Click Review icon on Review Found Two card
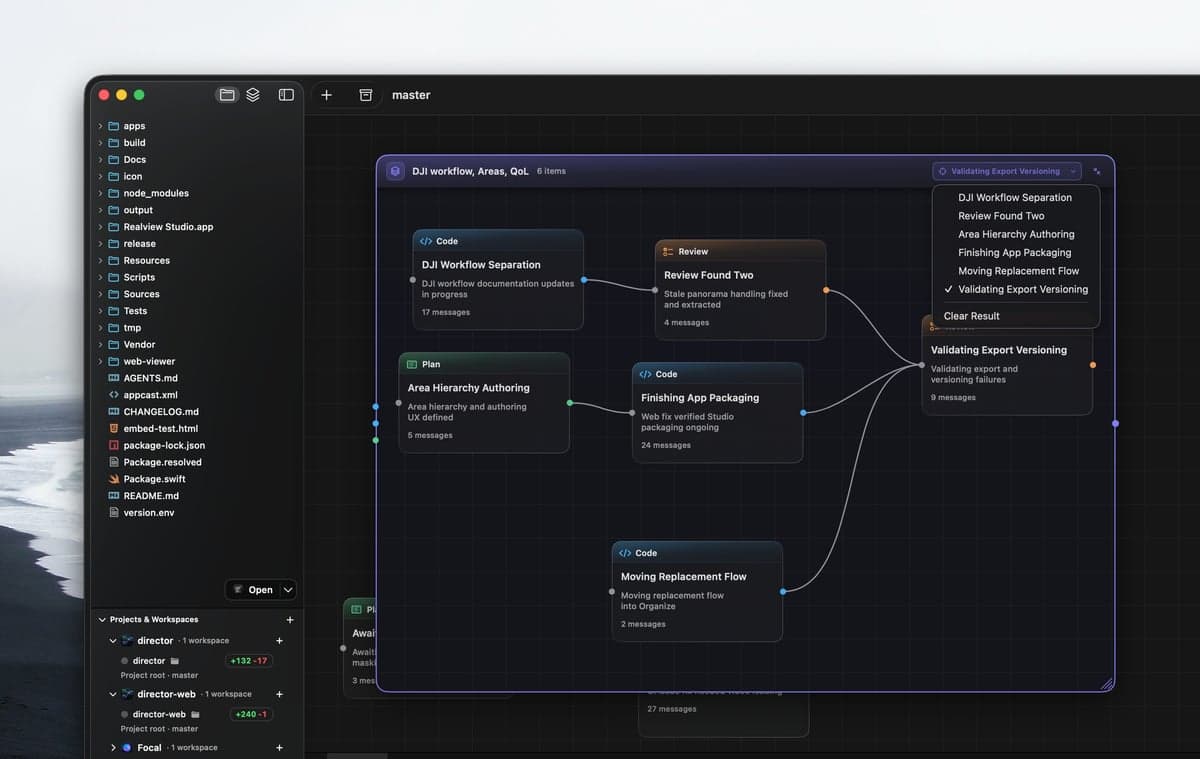1200x759 pixels. (668, 252)
